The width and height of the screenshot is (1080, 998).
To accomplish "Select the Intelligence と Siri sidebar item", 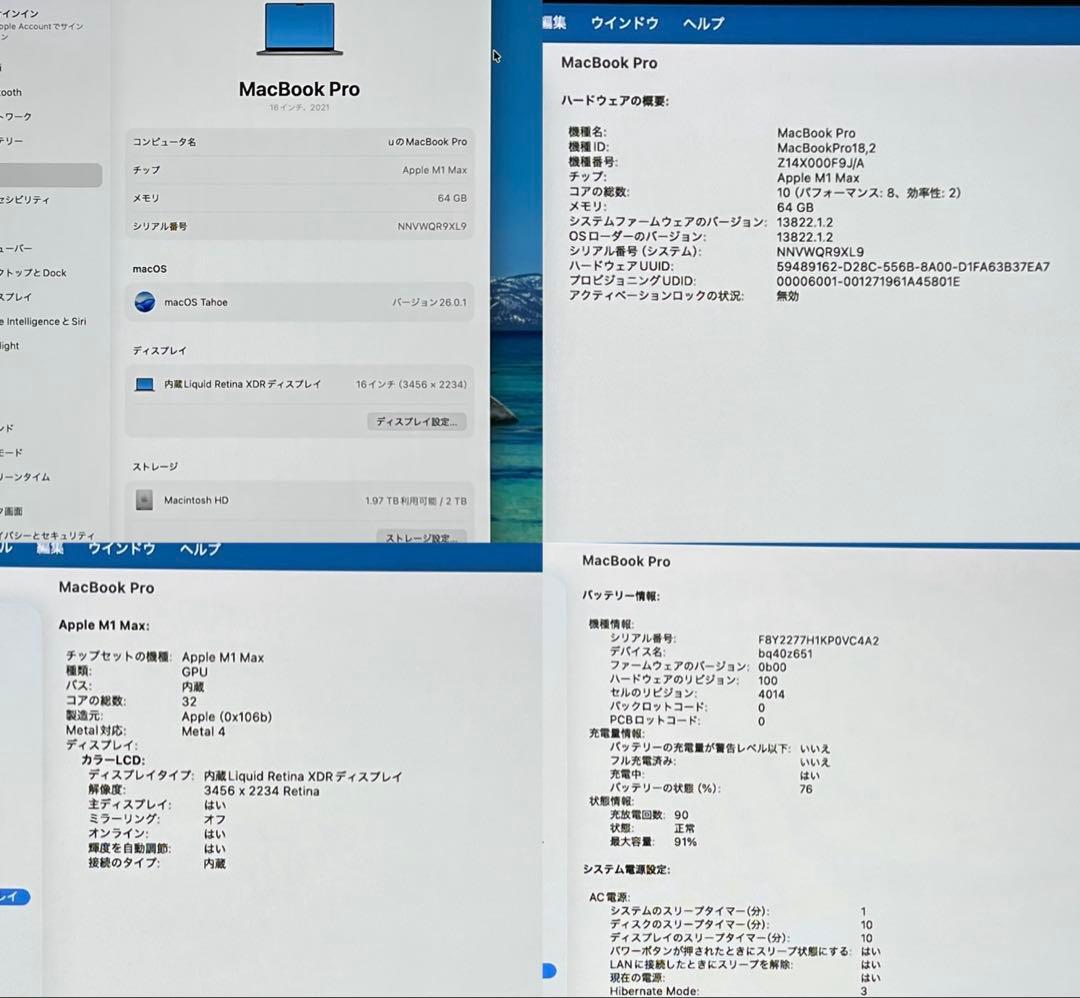I will 43,321.
